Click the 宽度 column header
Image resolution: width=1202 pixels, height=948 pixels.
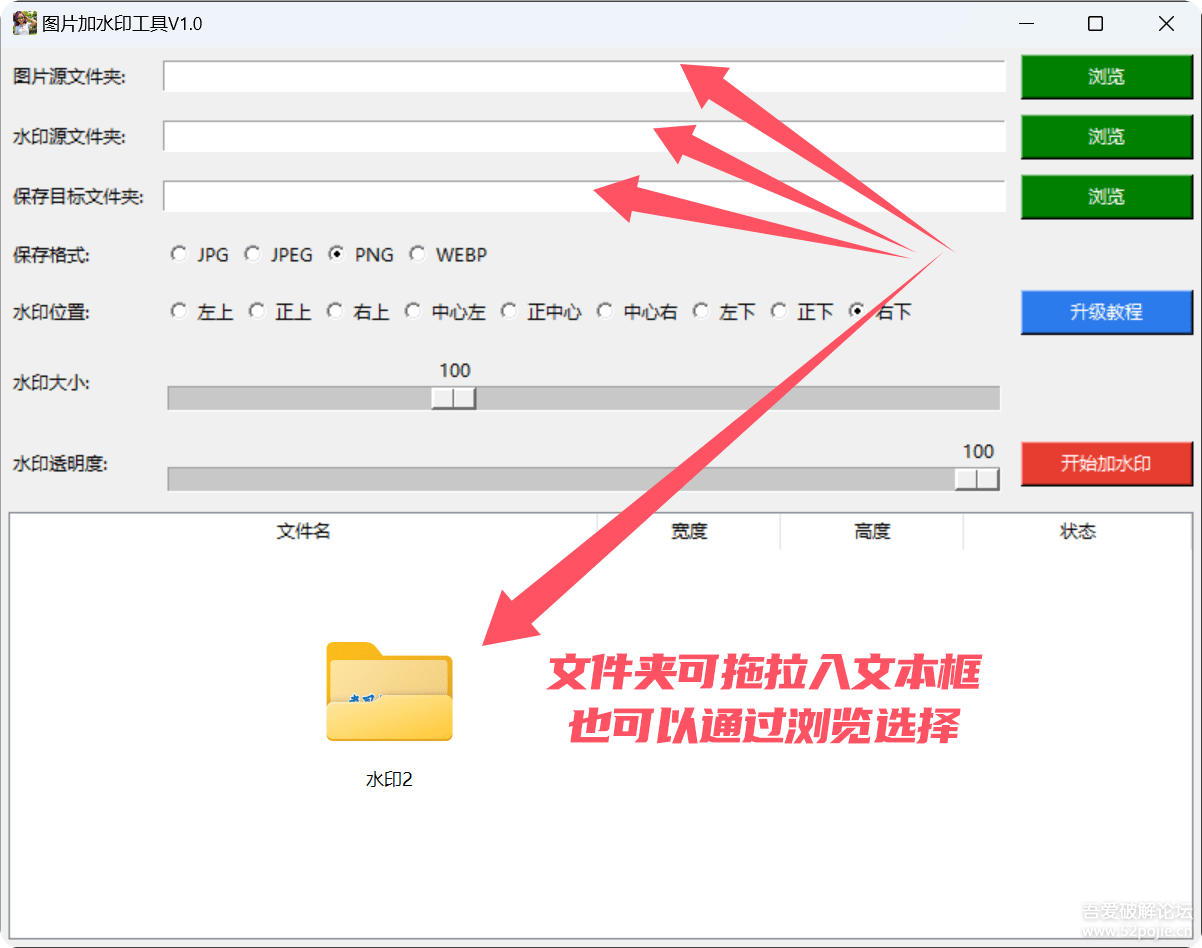pos(689,532)
